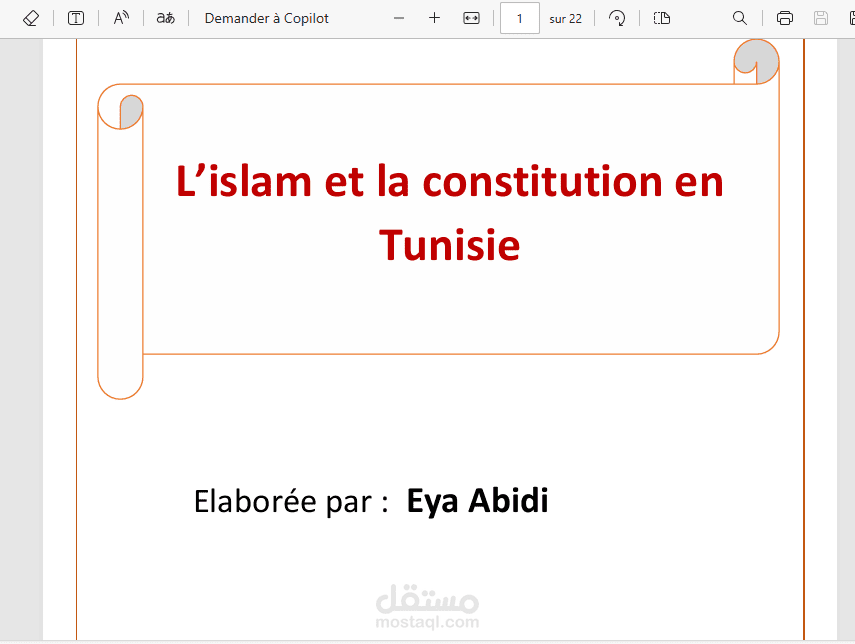Switch the page view layout
The image size is (855, 644).
pos(661,18)
